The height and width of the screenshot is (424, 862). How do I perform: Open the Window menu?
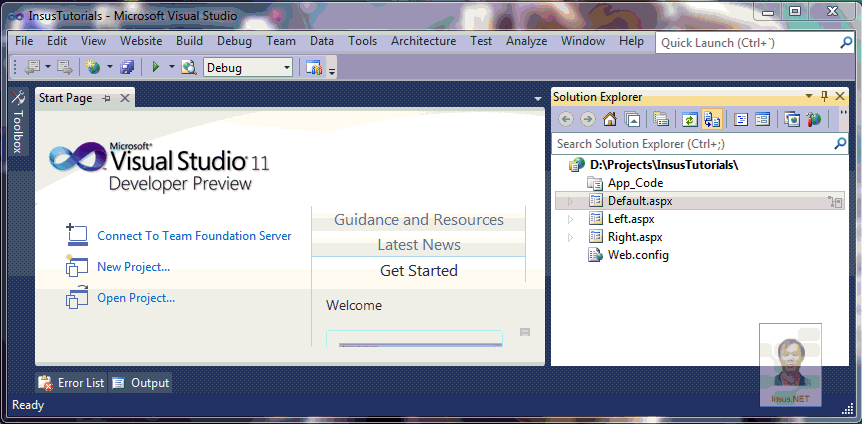[583, 41]
